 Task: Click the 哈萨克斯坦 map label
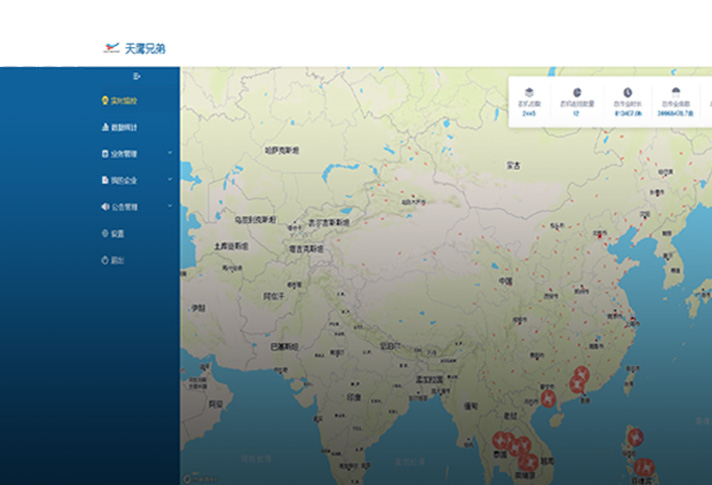pyautogui.click(x=282, y=150)
